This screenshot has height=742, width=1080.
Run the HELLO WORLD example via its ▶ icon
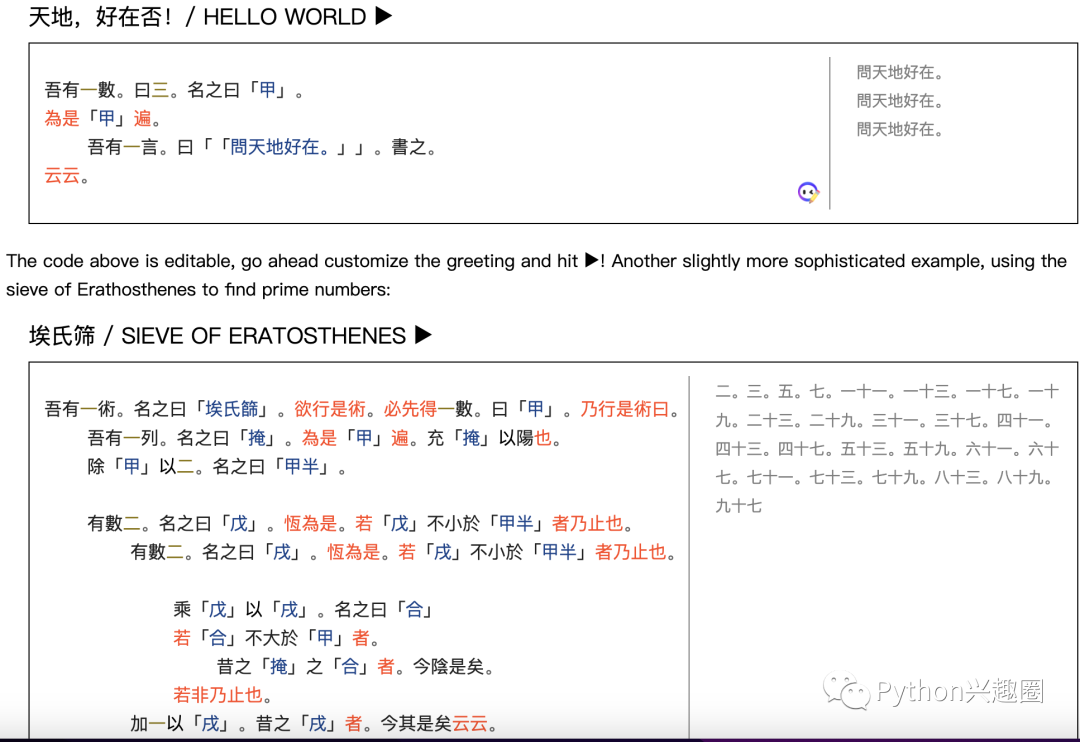pyautogui.click(x=381, y=16)
